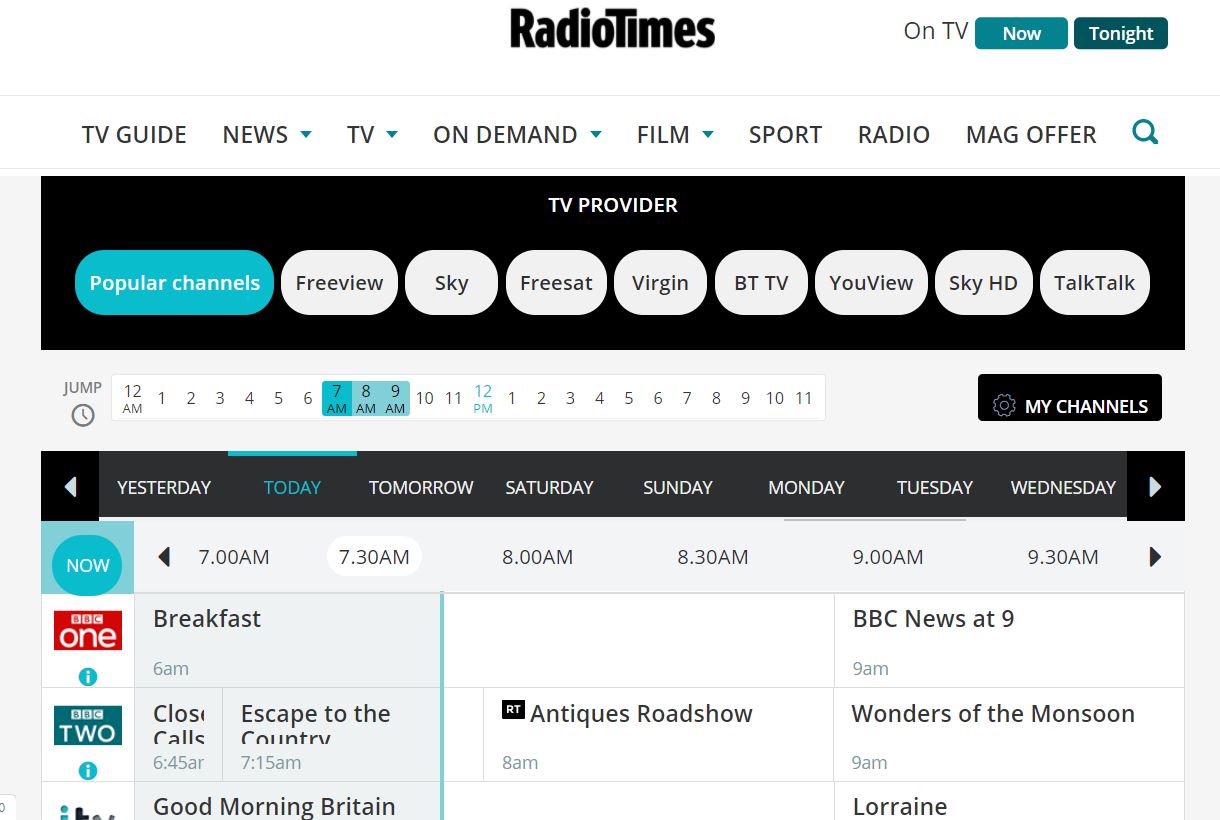Choose the Virgin TV provider
This screenshot has width=1220, height=820.
pyautogui.click(x=660, y=283)
